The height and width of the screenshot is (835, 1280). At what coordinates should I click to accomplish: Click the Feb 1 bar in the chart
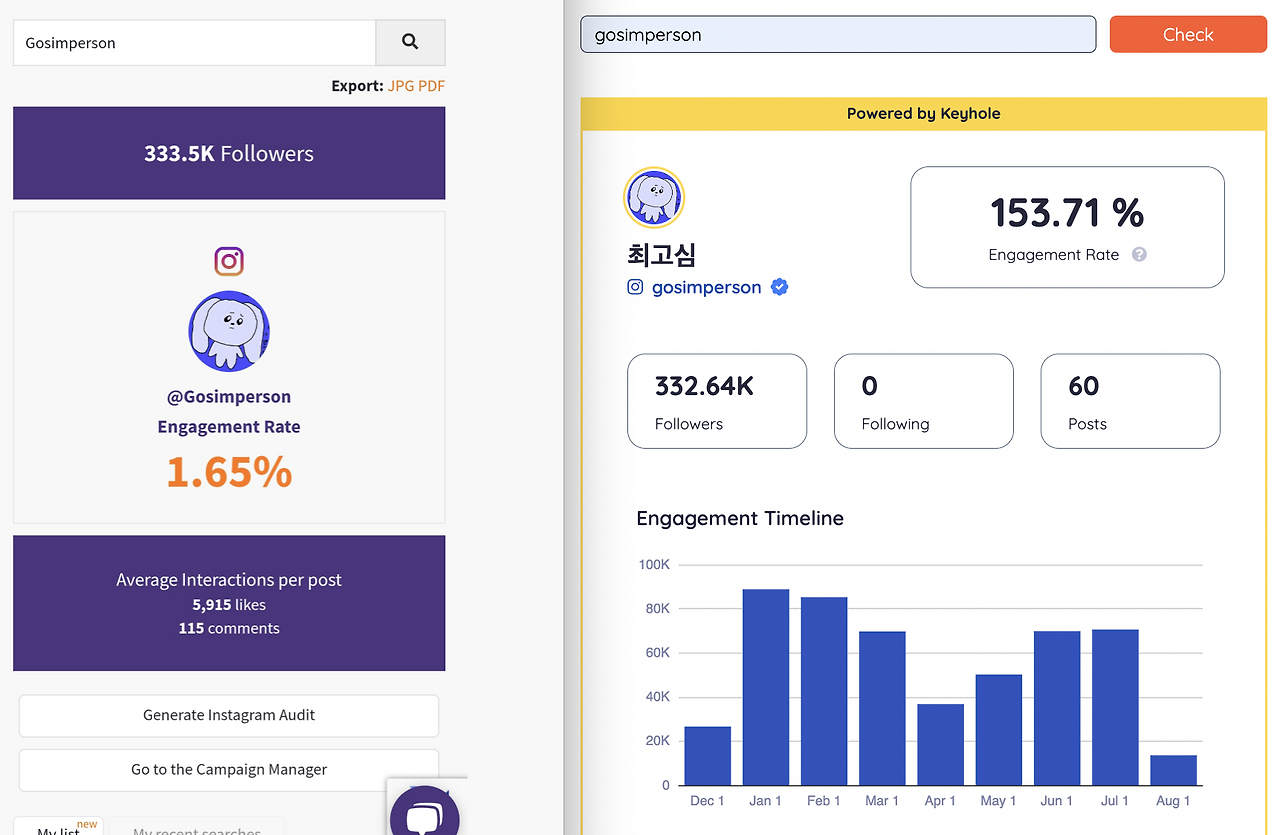[x=824, y=692]
